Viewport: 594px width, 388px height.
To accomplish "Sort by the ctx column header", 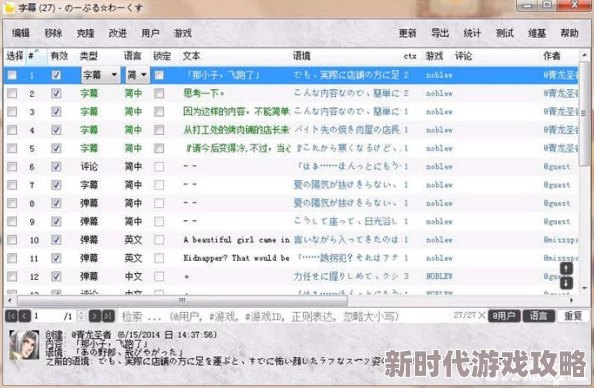I will click(410, 56).
